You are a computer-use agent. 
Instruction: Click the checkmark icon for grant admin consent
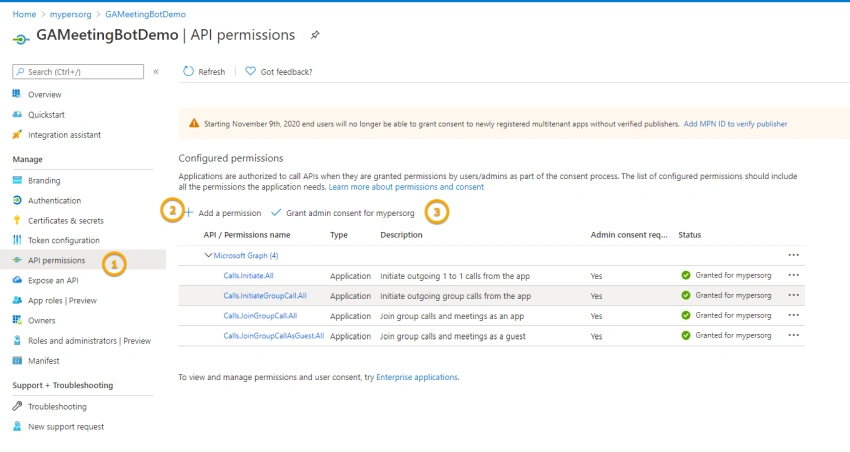point(276,212)
